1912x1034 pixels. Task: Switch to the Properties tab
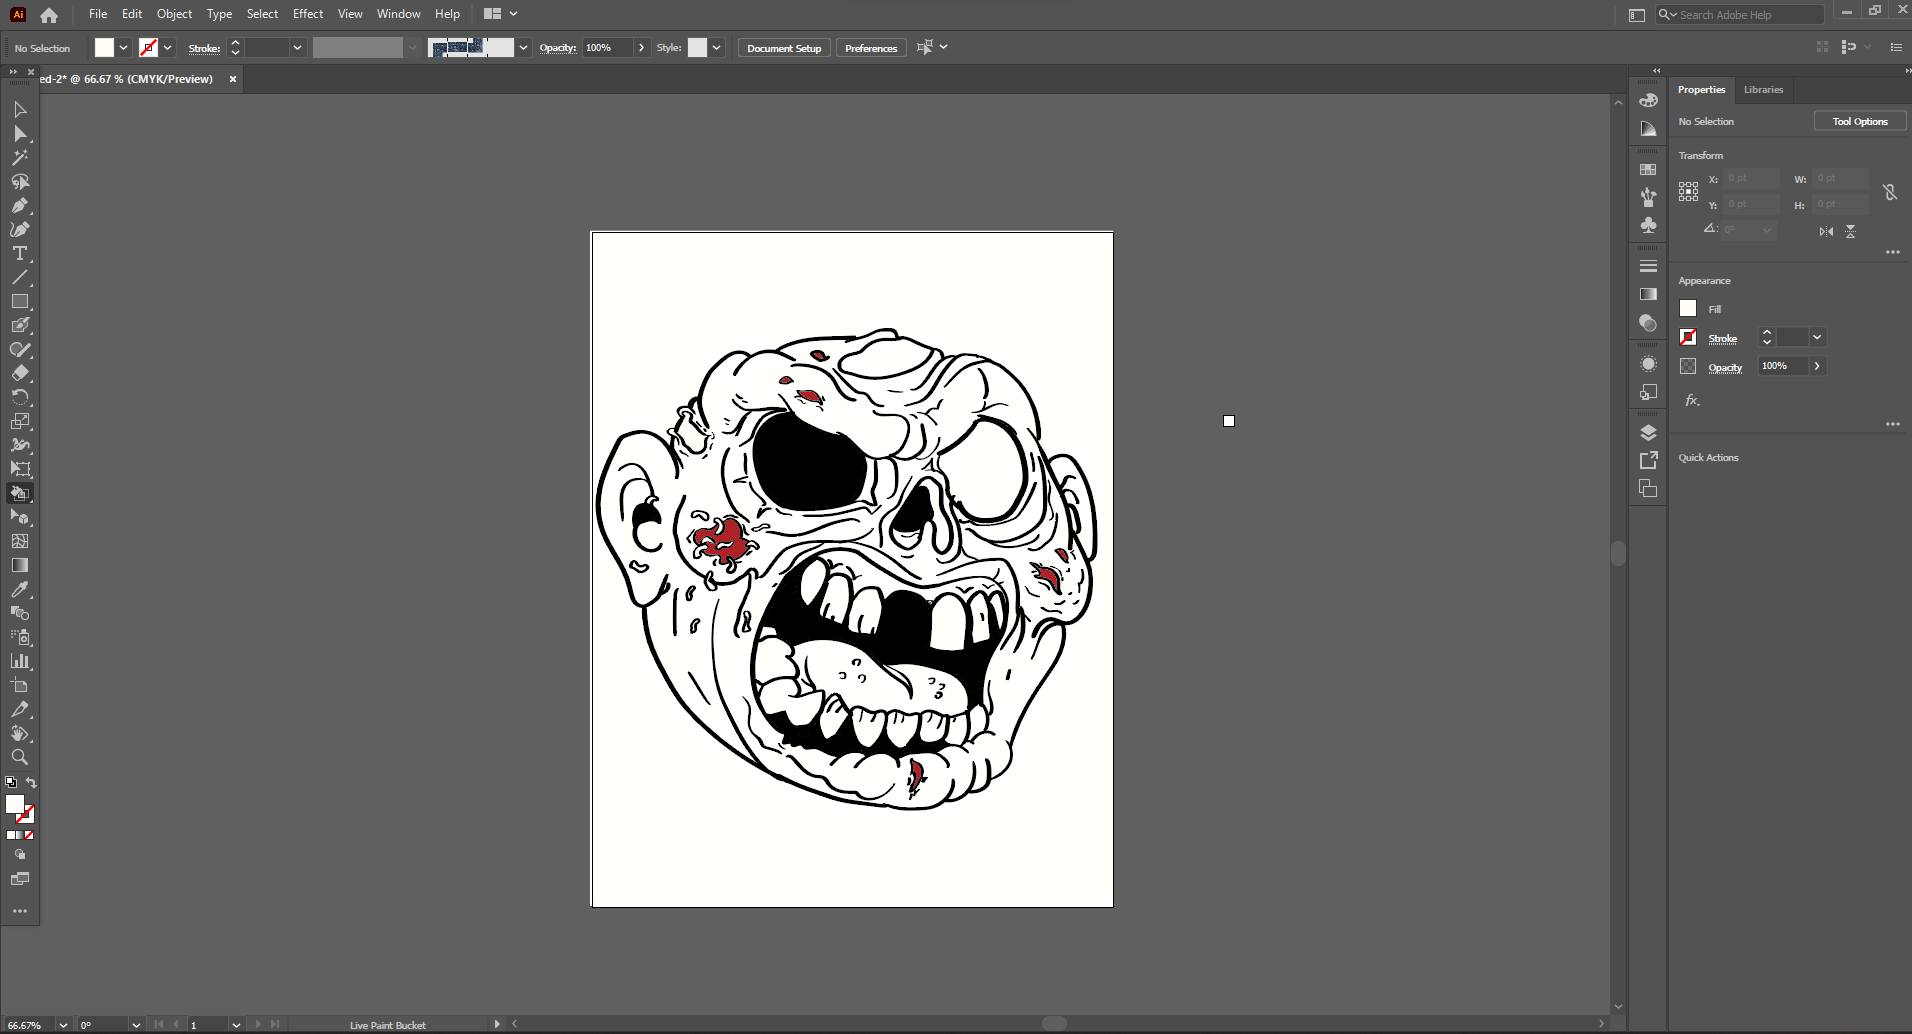(1701, 90)
